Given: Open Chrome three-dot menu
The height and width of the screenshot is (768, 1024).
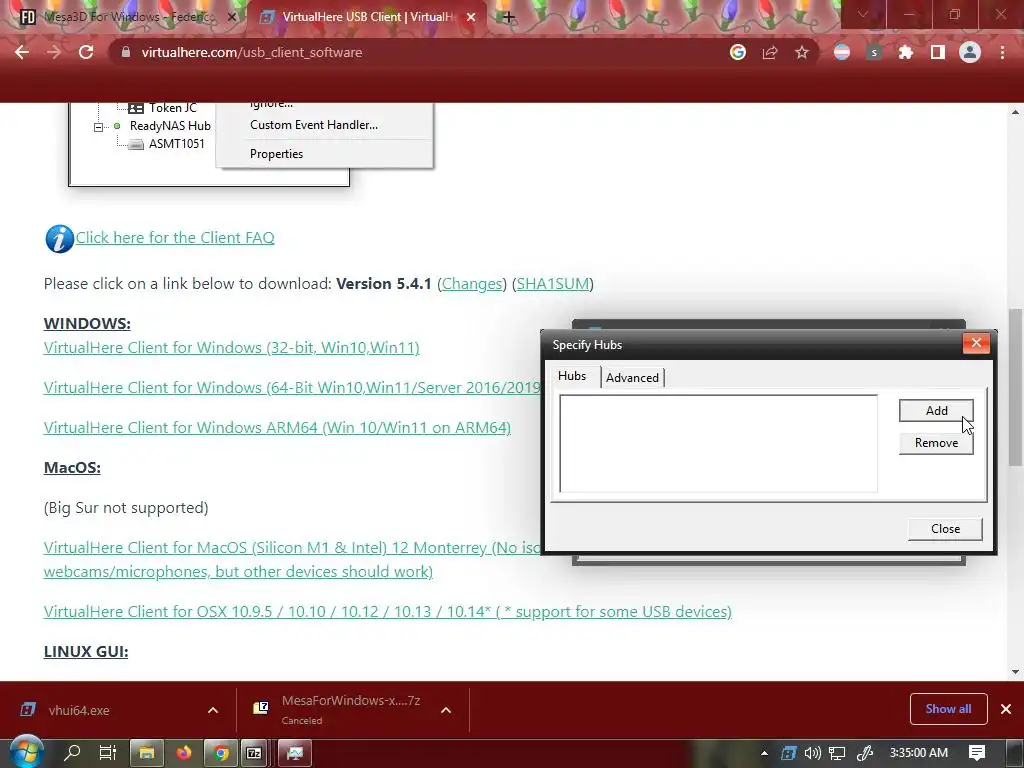Looking at the screenshot, I should pos(1002,52).
